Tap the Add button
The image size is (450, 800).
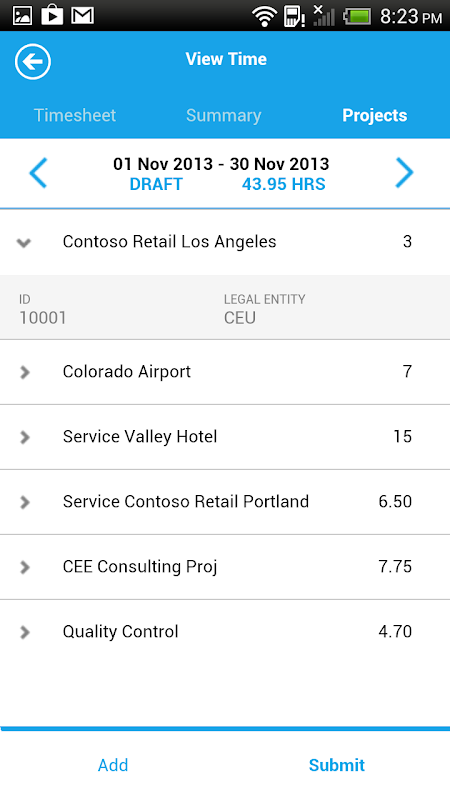(113, 765)
